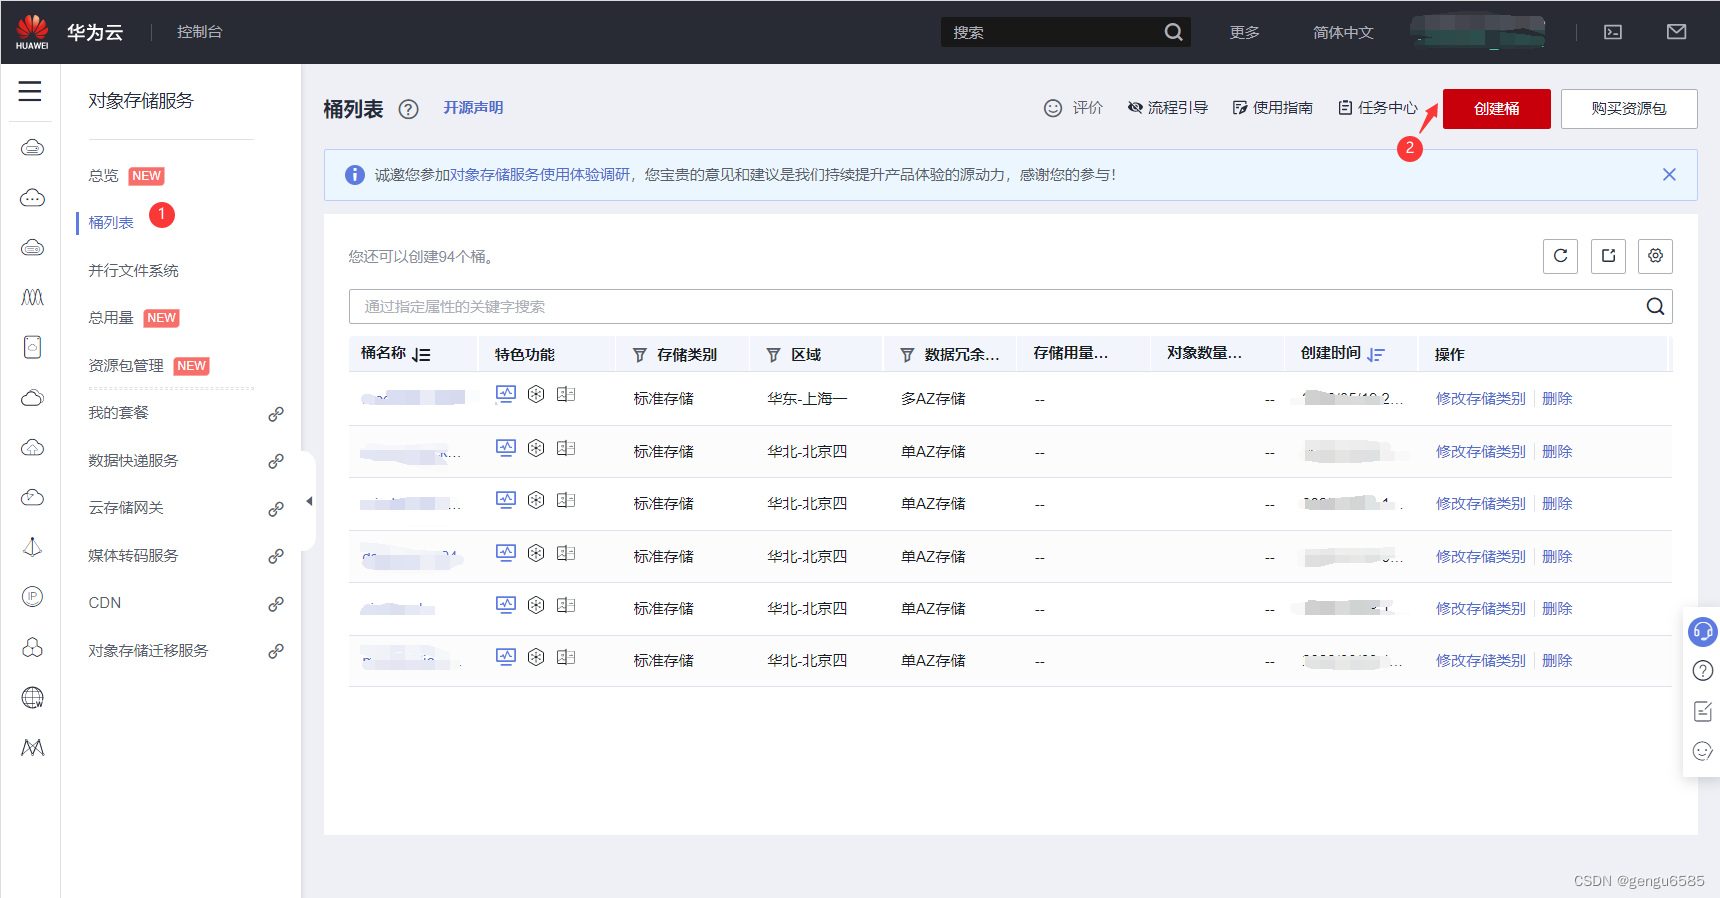Open 云存储网关 in sidebar
This screenshot has width=1720, height=898.
tap(126, 508)
